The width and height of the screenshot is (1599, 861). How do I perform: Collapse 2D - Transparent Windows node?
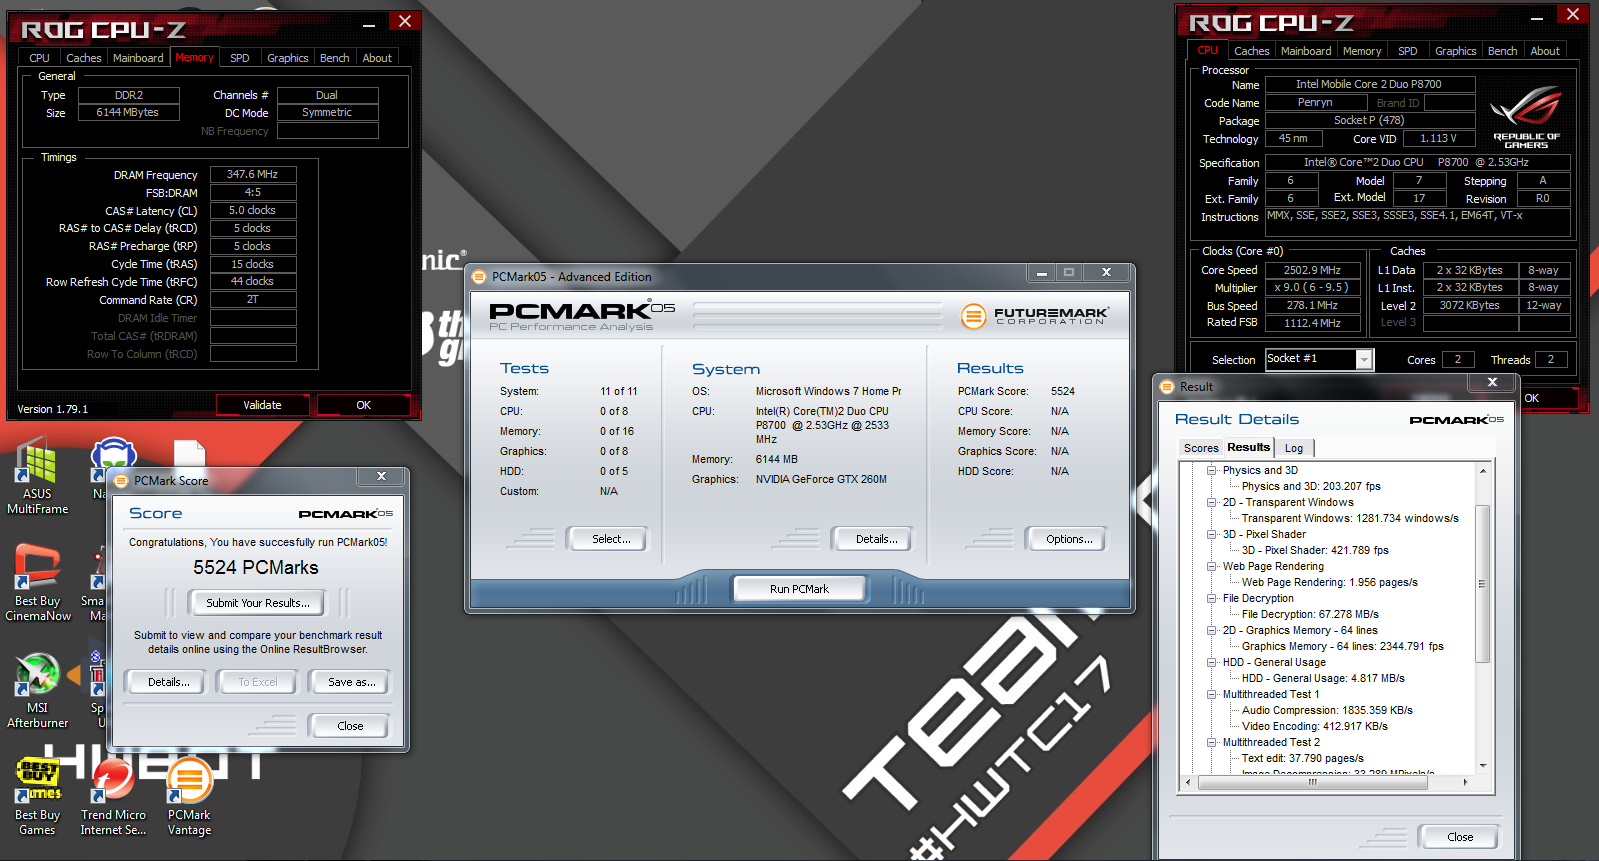1212,502
